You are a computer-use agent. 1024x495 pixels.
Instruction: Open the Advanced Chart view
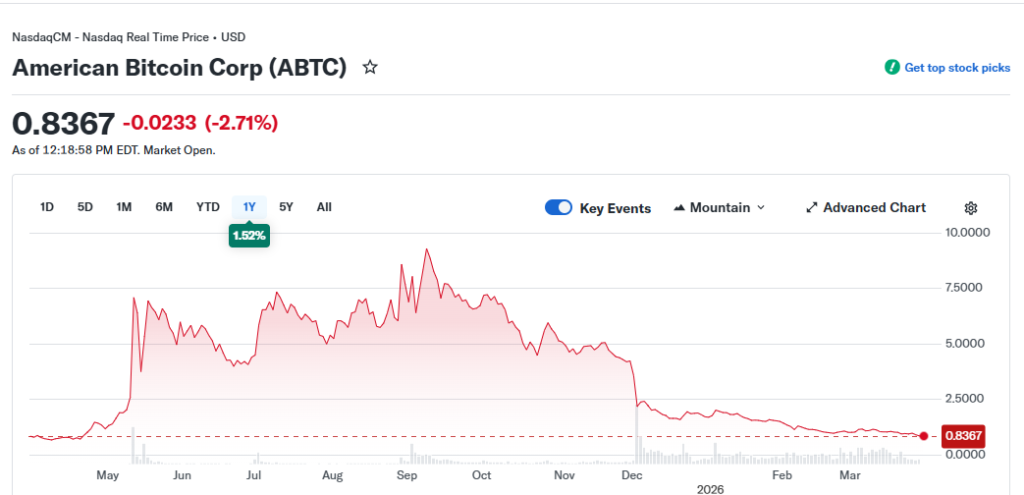[x=874, y=208]
